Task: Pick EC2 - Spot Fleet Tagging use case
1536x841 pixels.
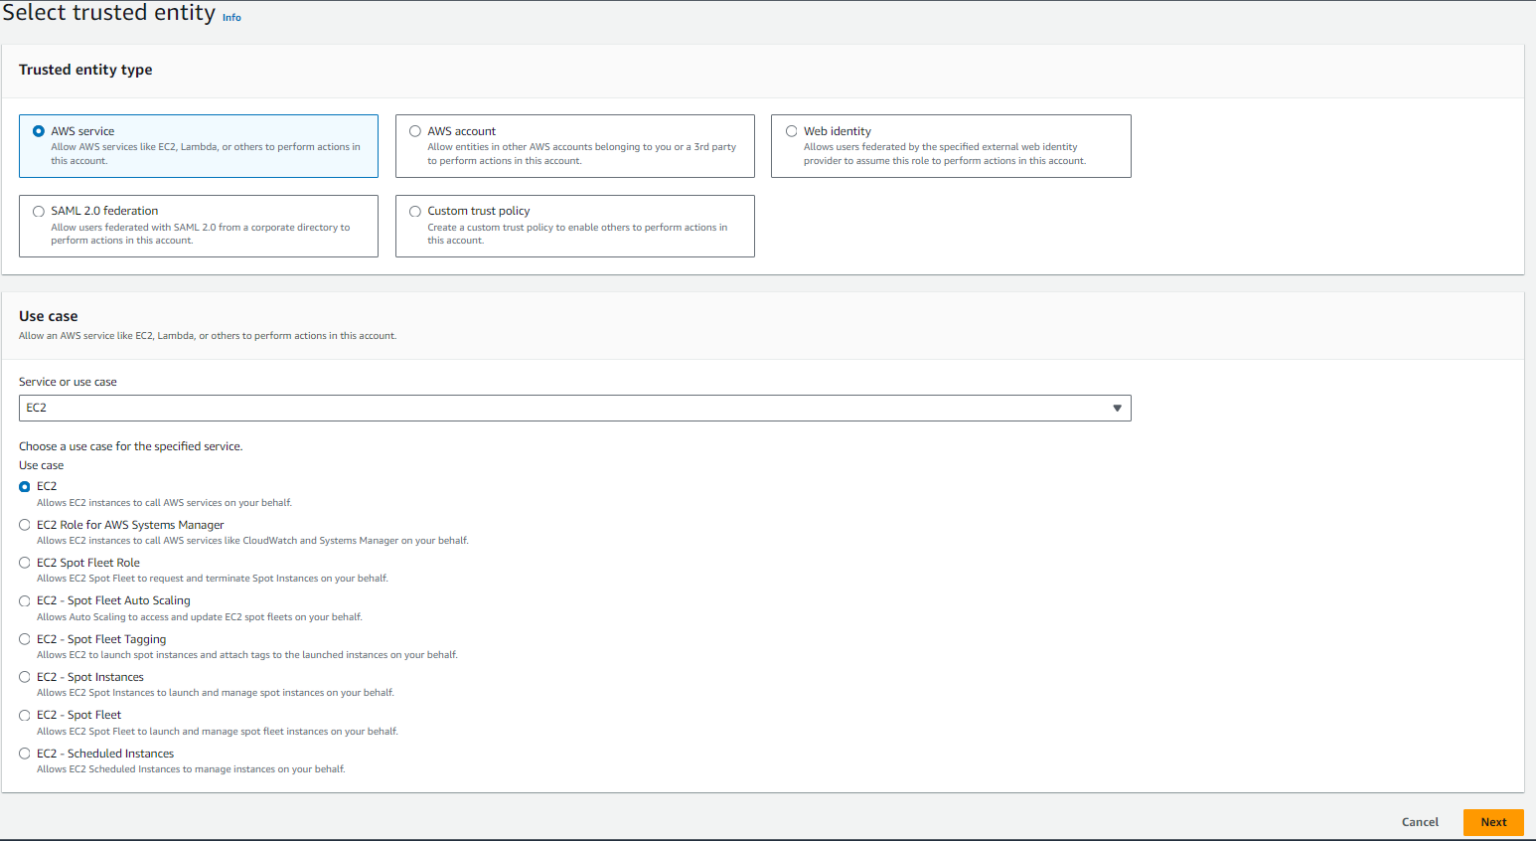Action: 24,639
